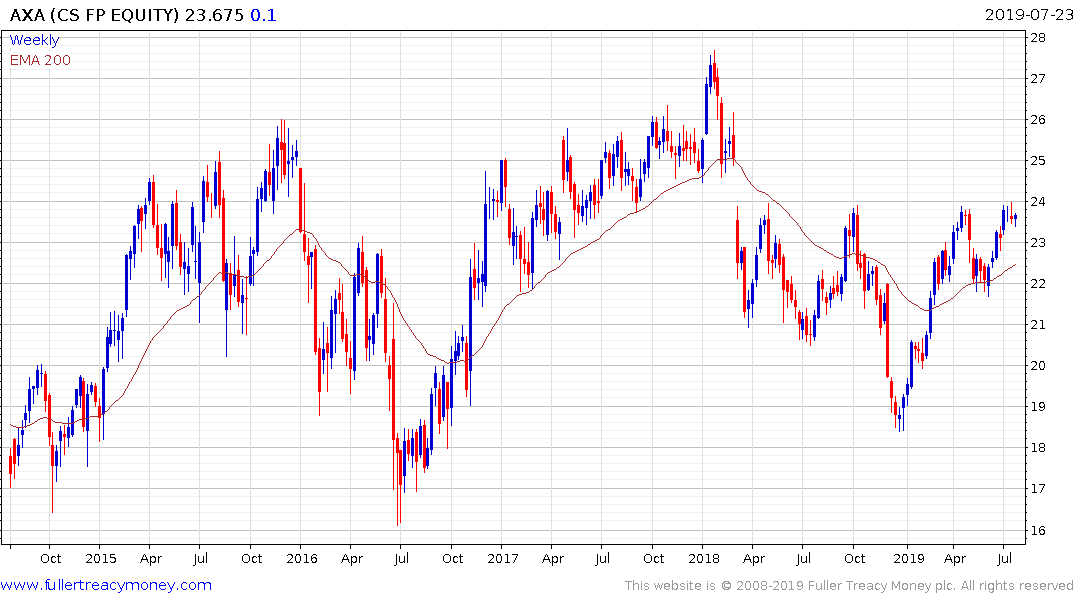Click the '18' price axis label
Image resolution: width=1075 pixels, height=600 pixels.
coord(1038,448)
